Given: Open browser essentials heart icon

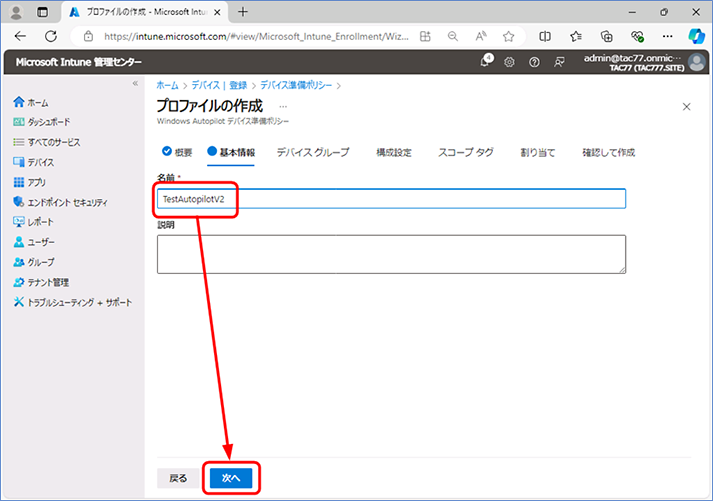Looking at the screenshot, I should pyautogui.click(x=637, y=36).
